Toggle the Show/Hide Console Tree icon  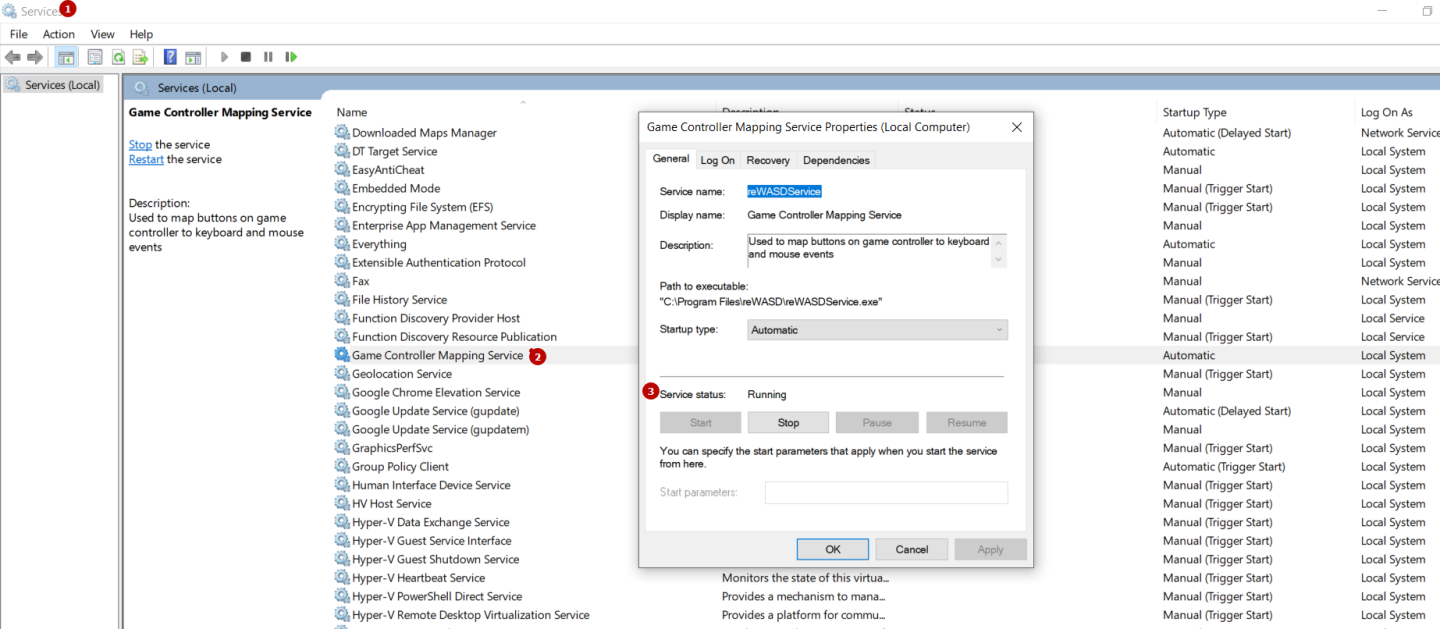pos(66,57)
